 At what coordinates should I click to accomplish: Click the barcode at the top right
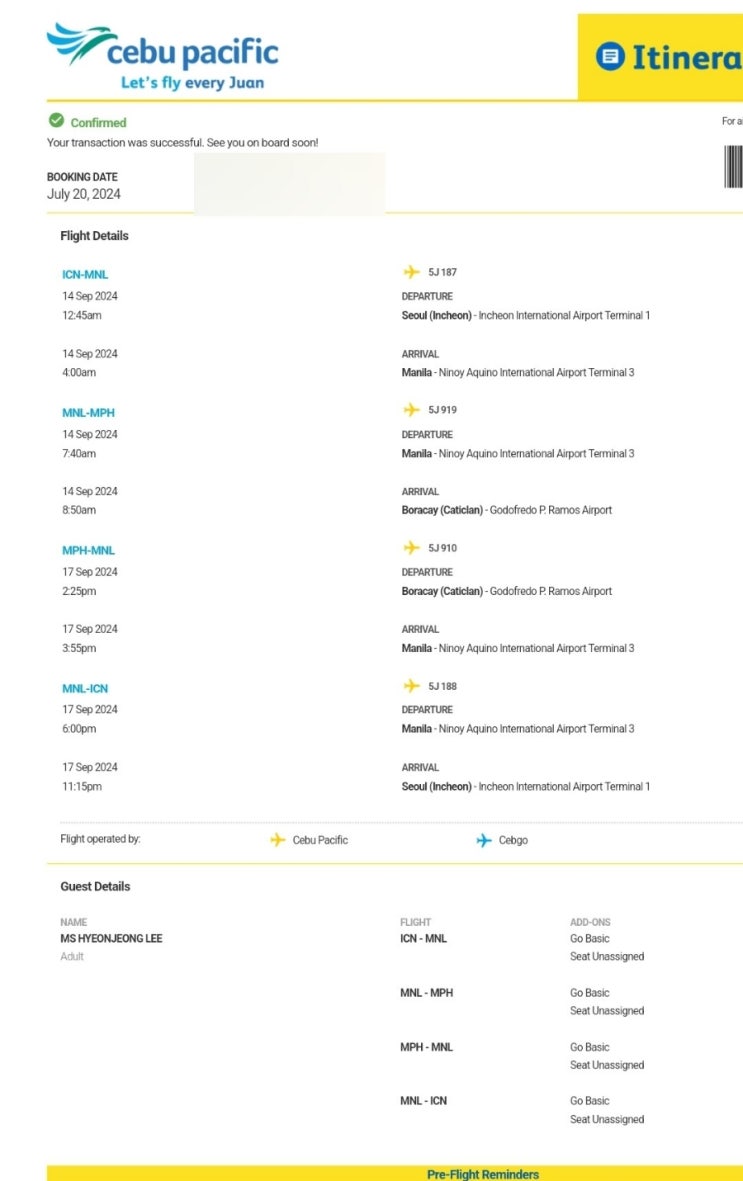(x=733, y=166)
